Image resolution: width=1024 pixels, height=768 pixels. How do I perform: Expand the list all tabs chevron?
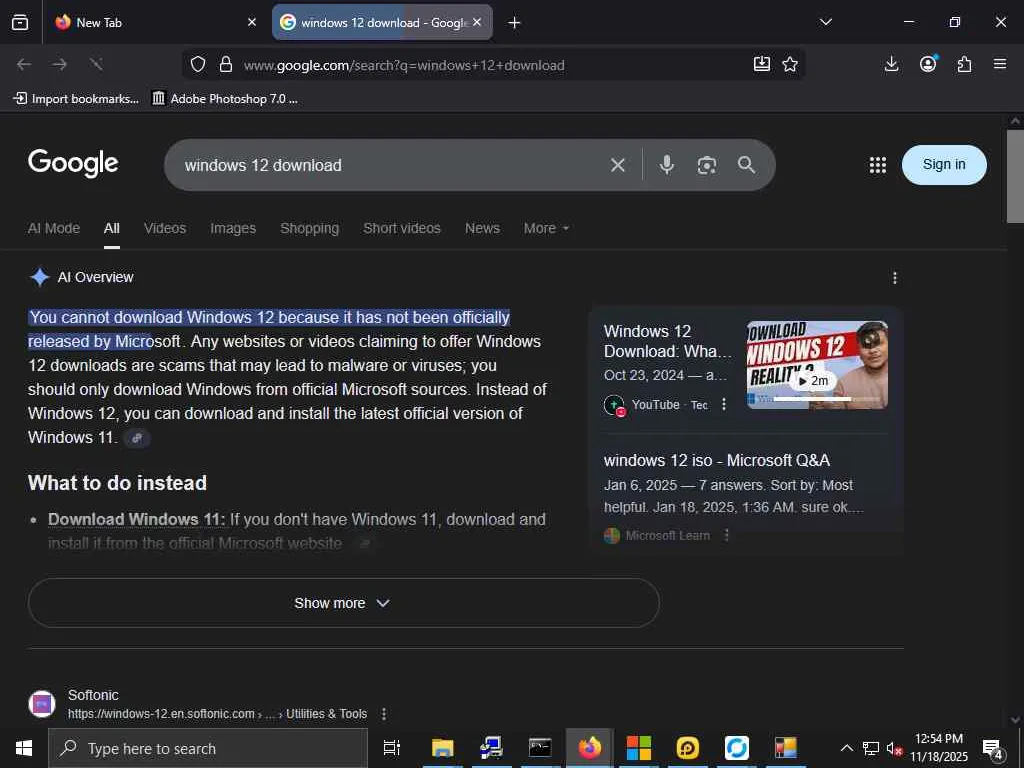825,22
